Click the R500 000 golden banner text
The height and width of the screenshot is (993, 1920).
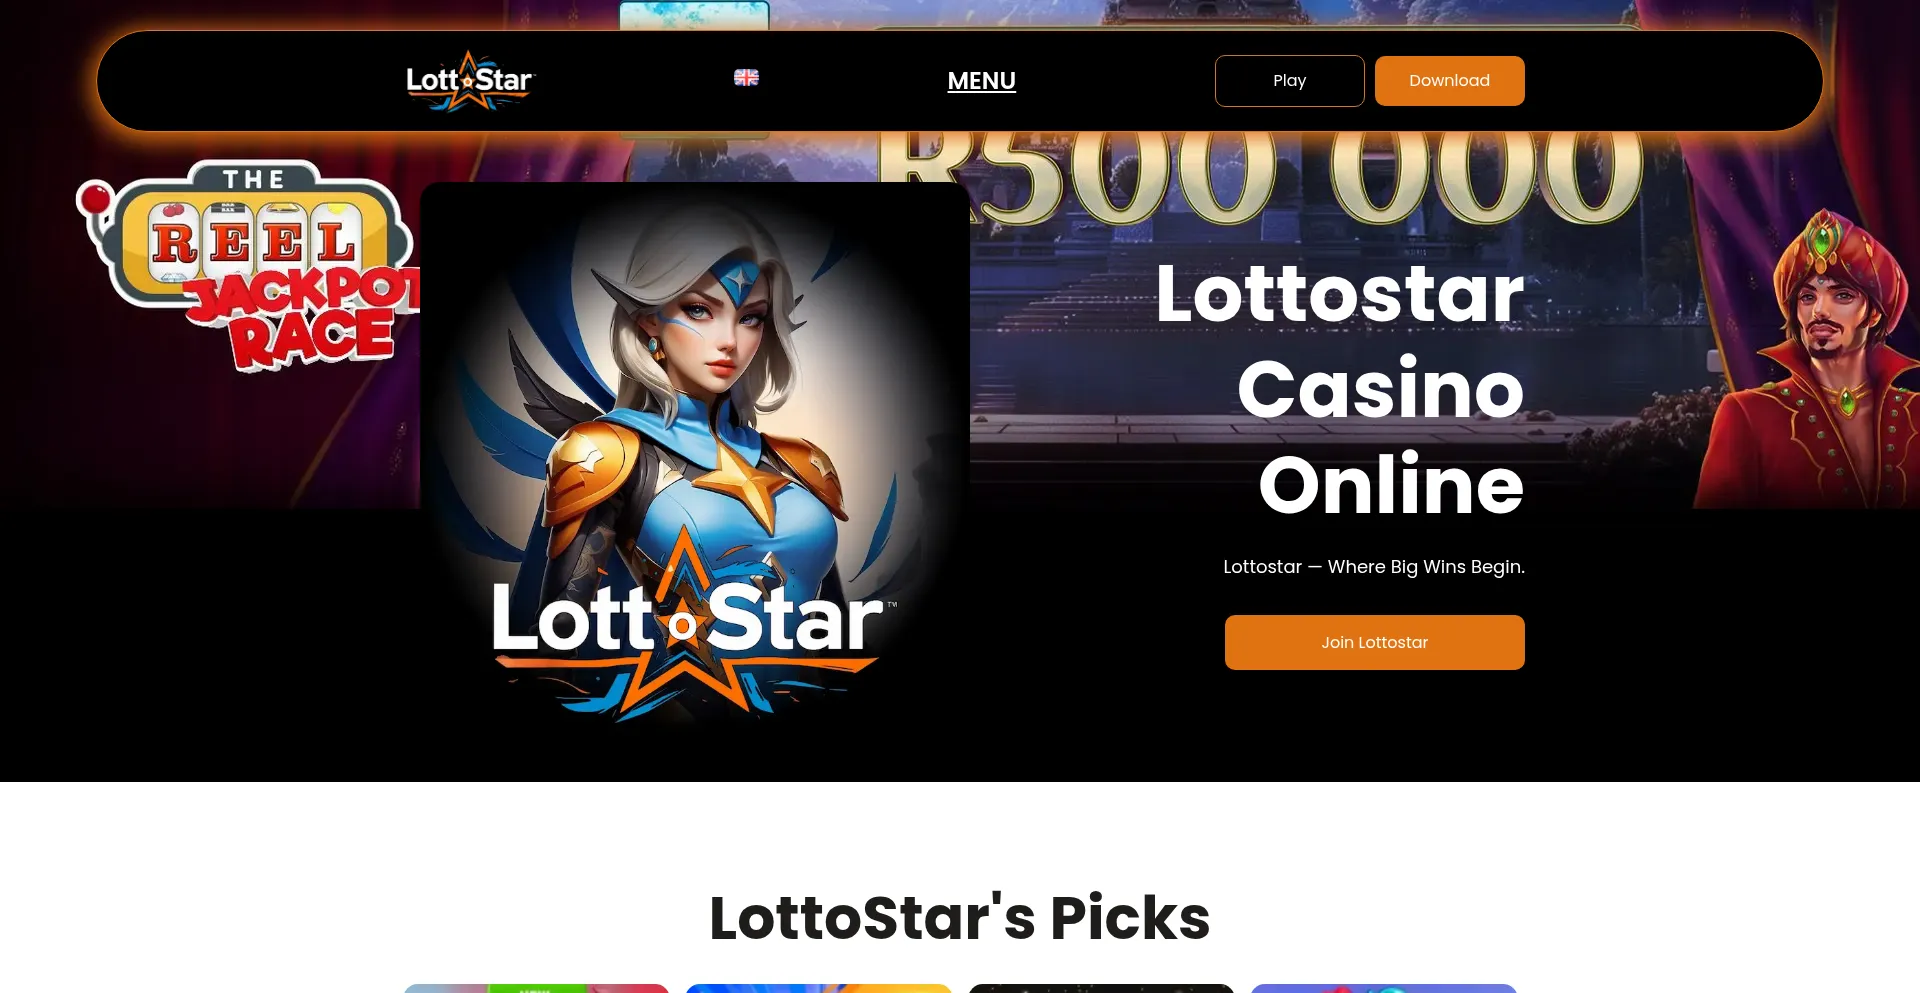point(1260,175)
